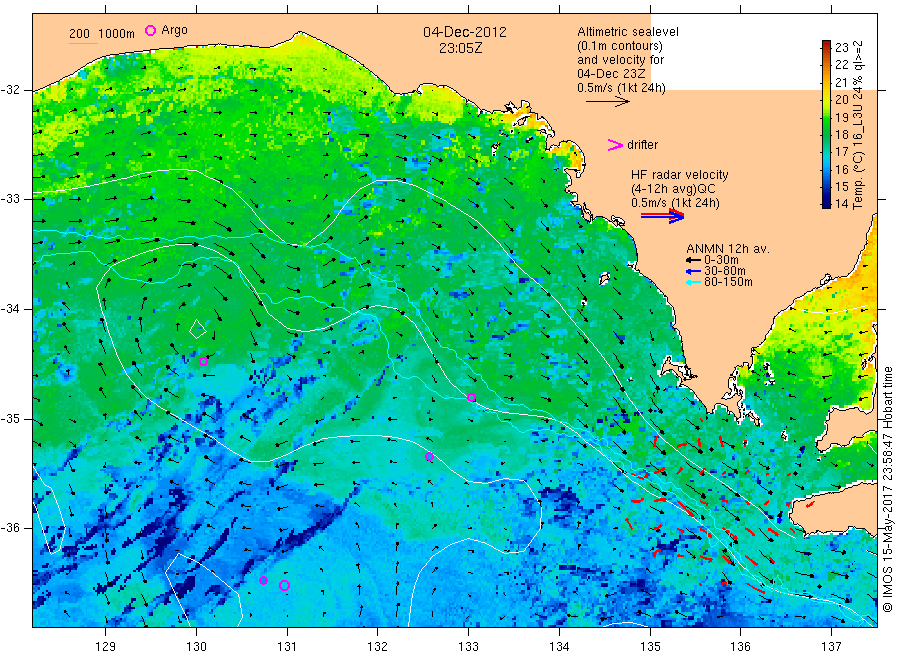
Task: Click the black 0-30m ANMN arrow symbol
Action: (693, 260)
